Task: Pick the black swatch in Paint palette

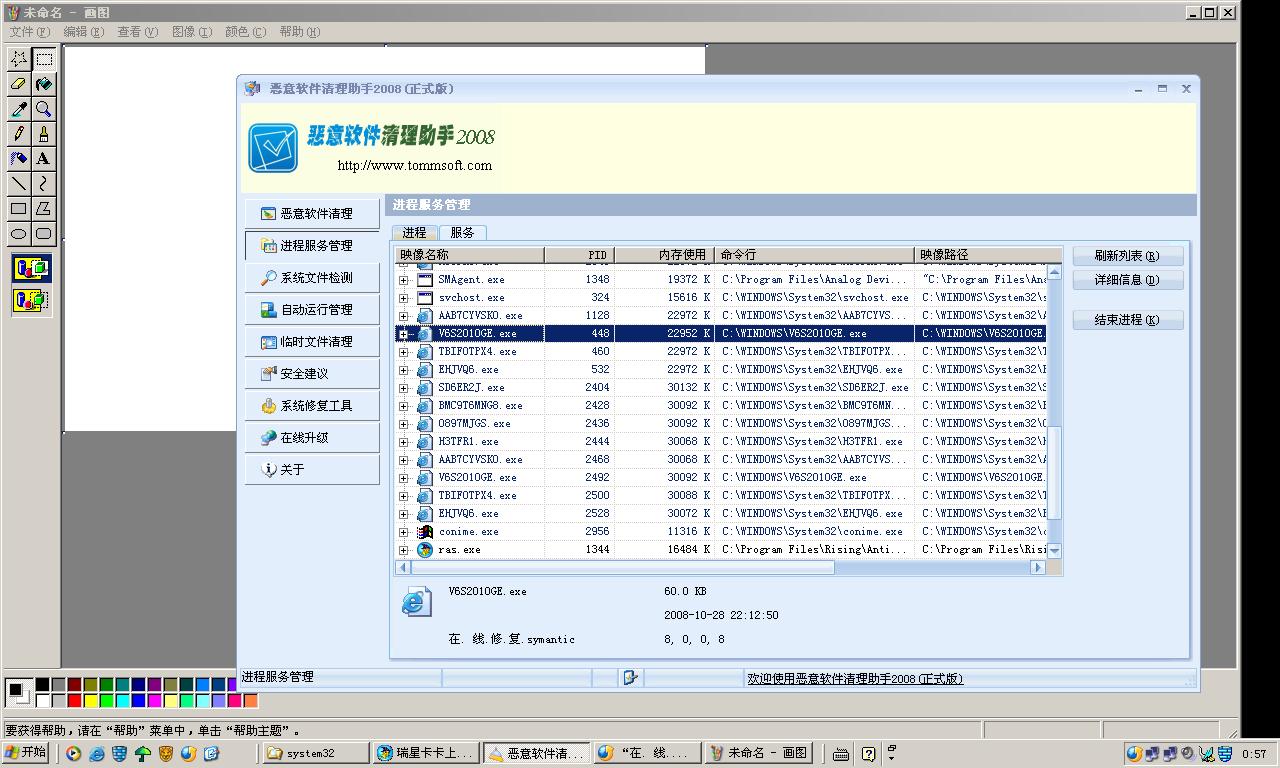Action: coord(42,685)
